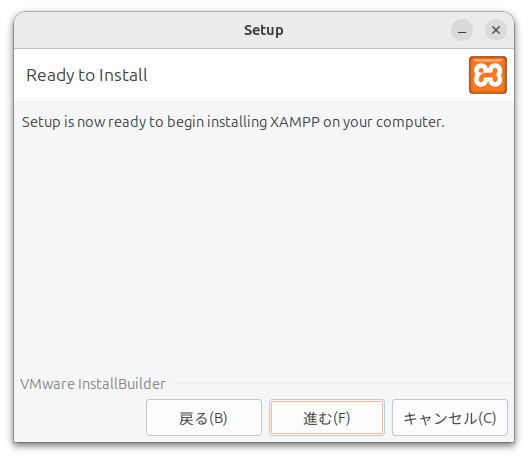Click the Setup title bar text
The height and width of the screenshot is (459, 528).
pyautogui.click(x=264, y=30)
